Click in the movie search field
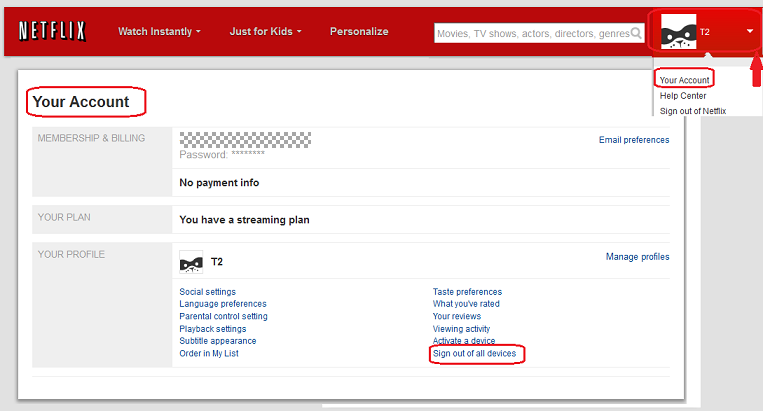The width and height of the screenshot is (763, 411). (532, 33)
